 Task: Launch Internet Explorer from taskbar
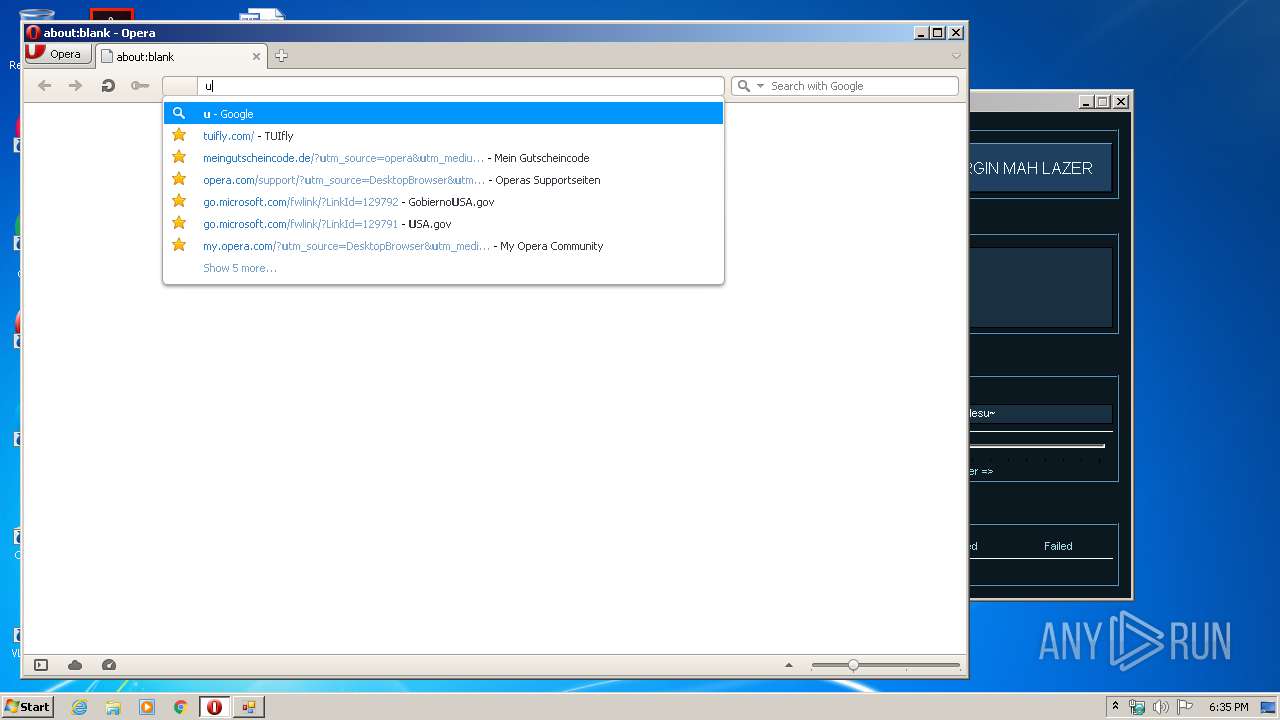(x=79, y=707)
